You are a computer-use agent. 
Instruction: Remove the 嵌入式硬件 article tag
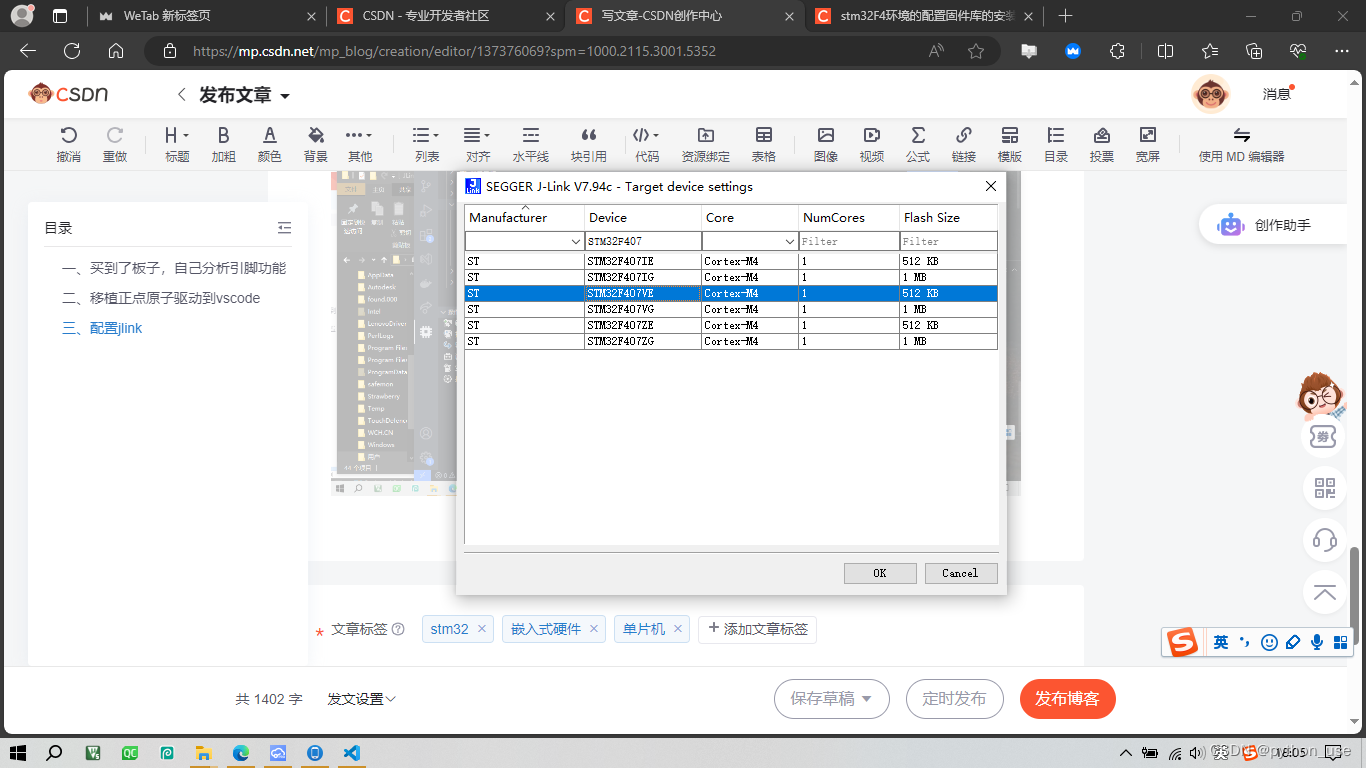click(x=594, y=629)
